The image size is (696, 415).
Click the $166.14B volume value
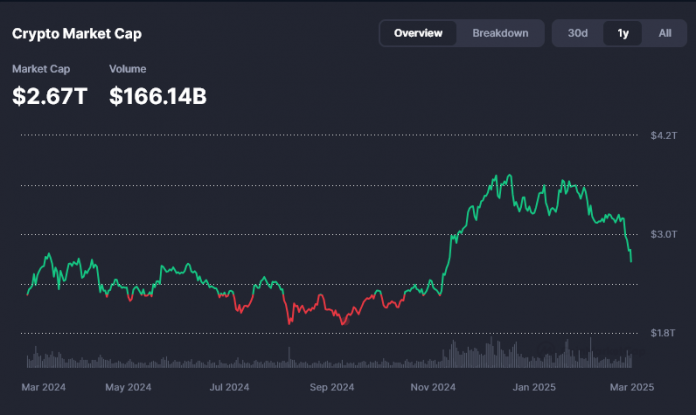[158, 96]
